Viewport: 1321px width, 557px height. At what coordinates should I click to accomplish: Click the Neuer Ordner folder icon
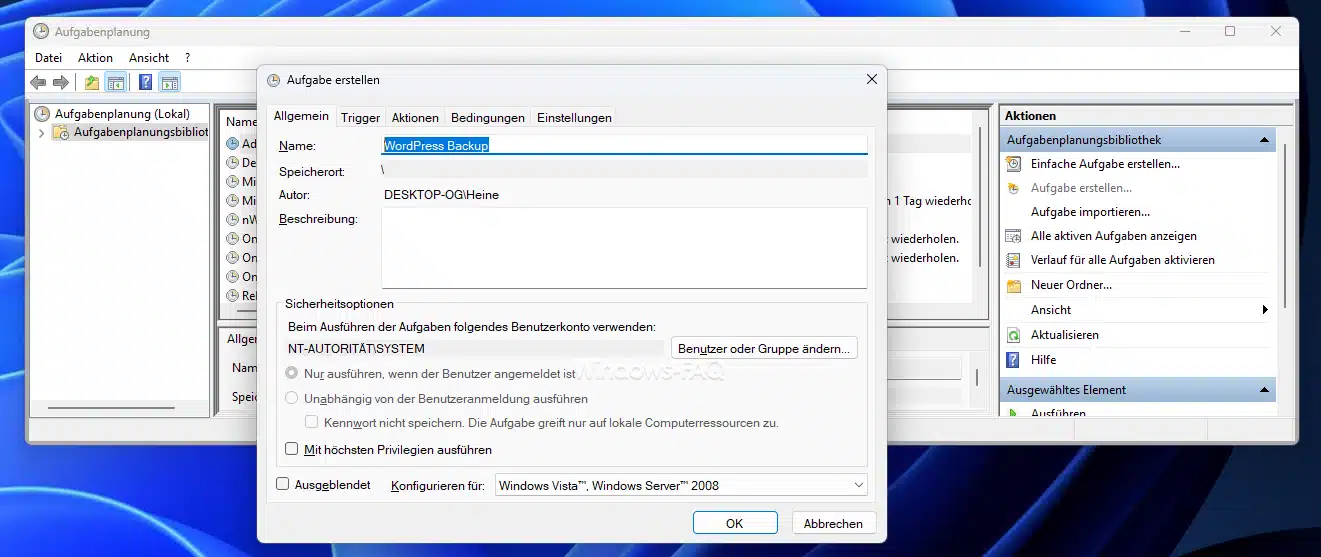1013,285
